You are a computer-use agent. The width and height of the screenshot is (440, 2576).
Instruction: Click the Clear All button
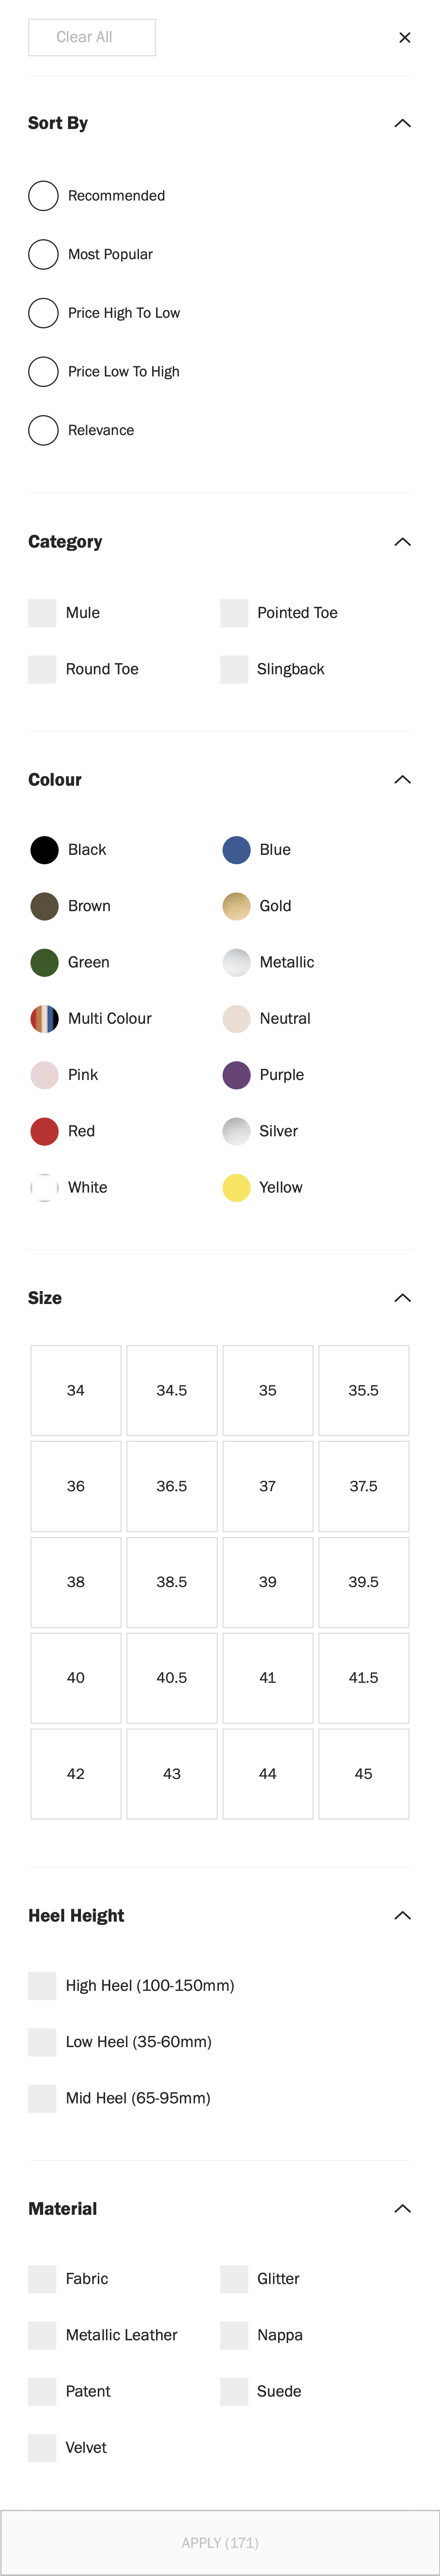[x=91, y=37]
